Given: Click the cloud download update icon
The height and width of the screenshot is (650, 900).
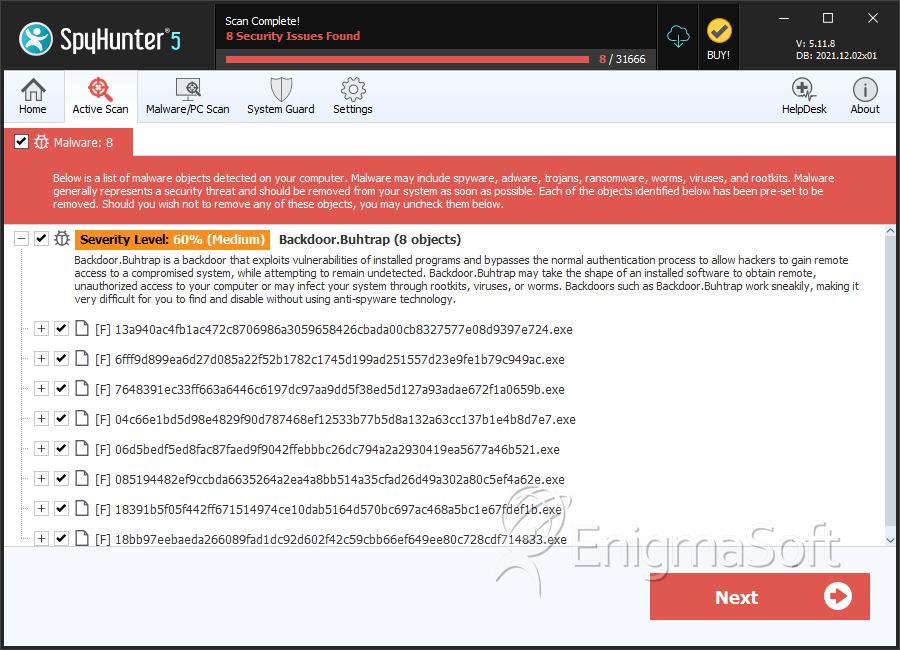Looking at the screenshot, I should pos(678,36).
